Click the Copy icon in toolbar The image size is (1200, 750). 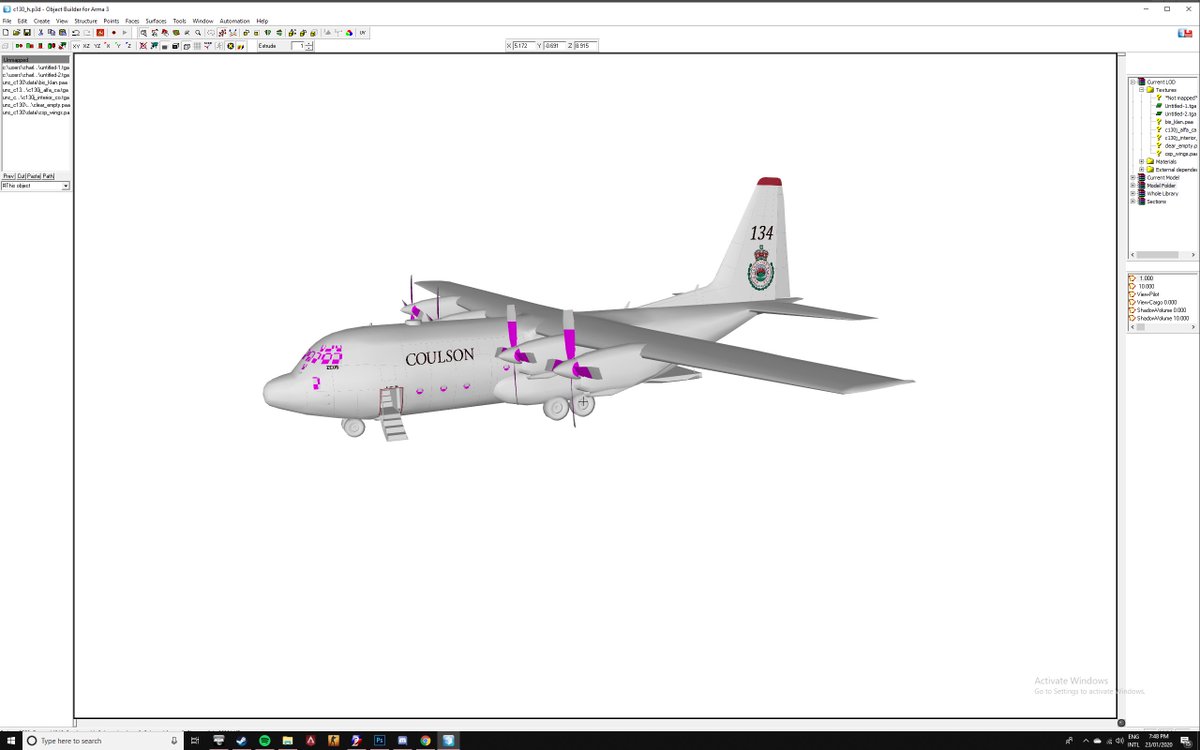51,32
